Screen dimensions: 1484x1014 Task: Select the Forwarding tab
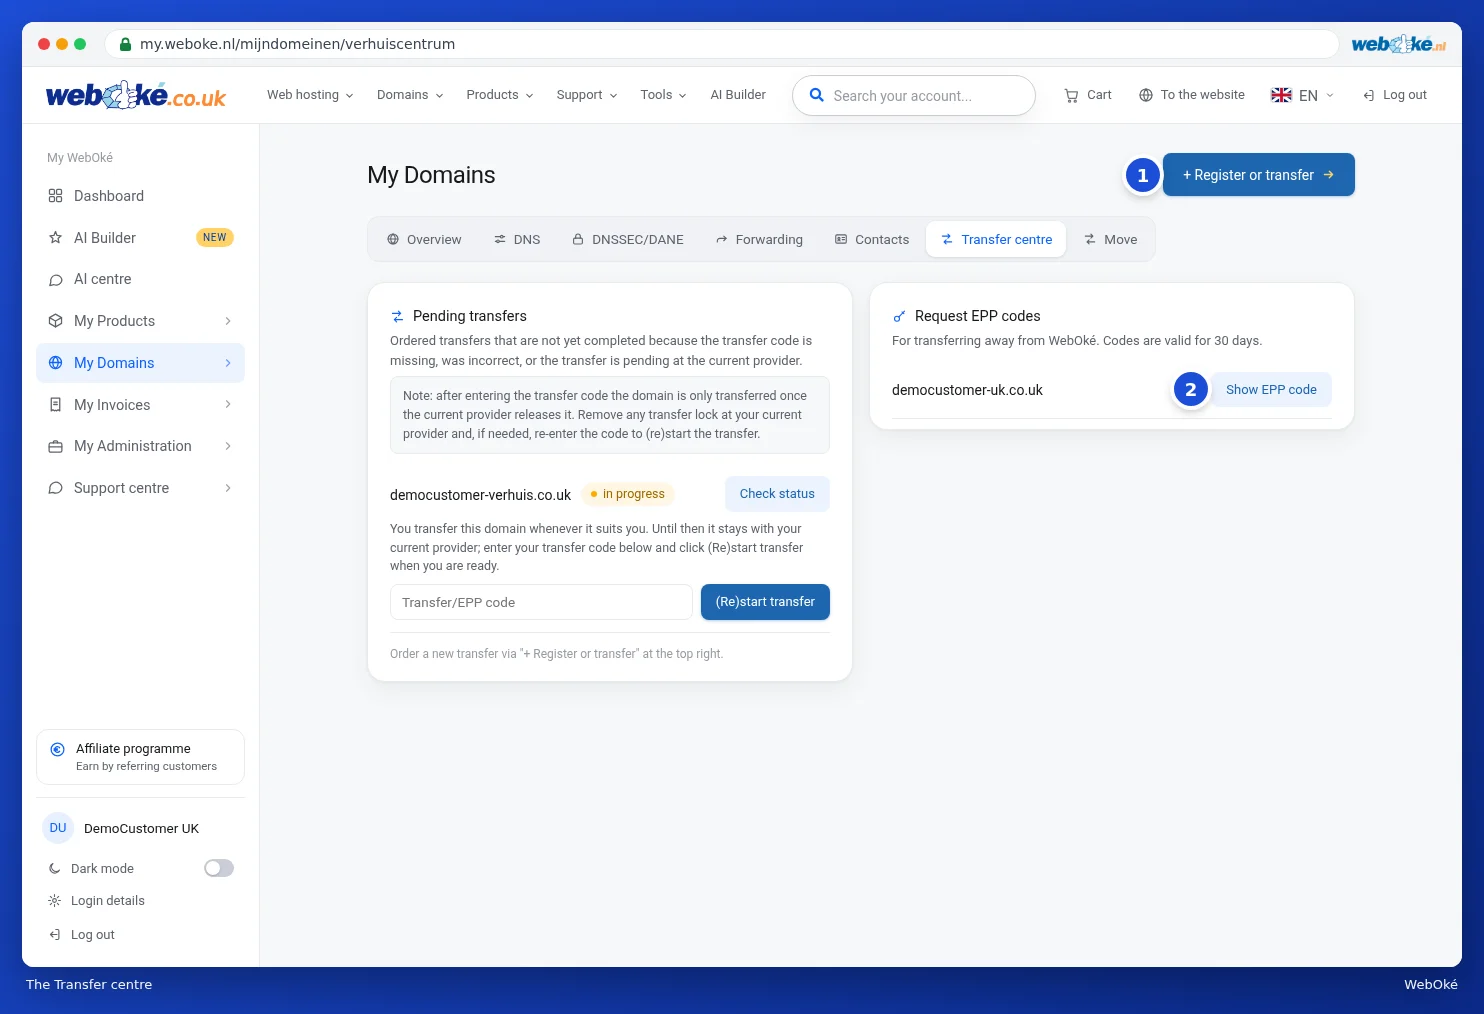coord(759,240)
